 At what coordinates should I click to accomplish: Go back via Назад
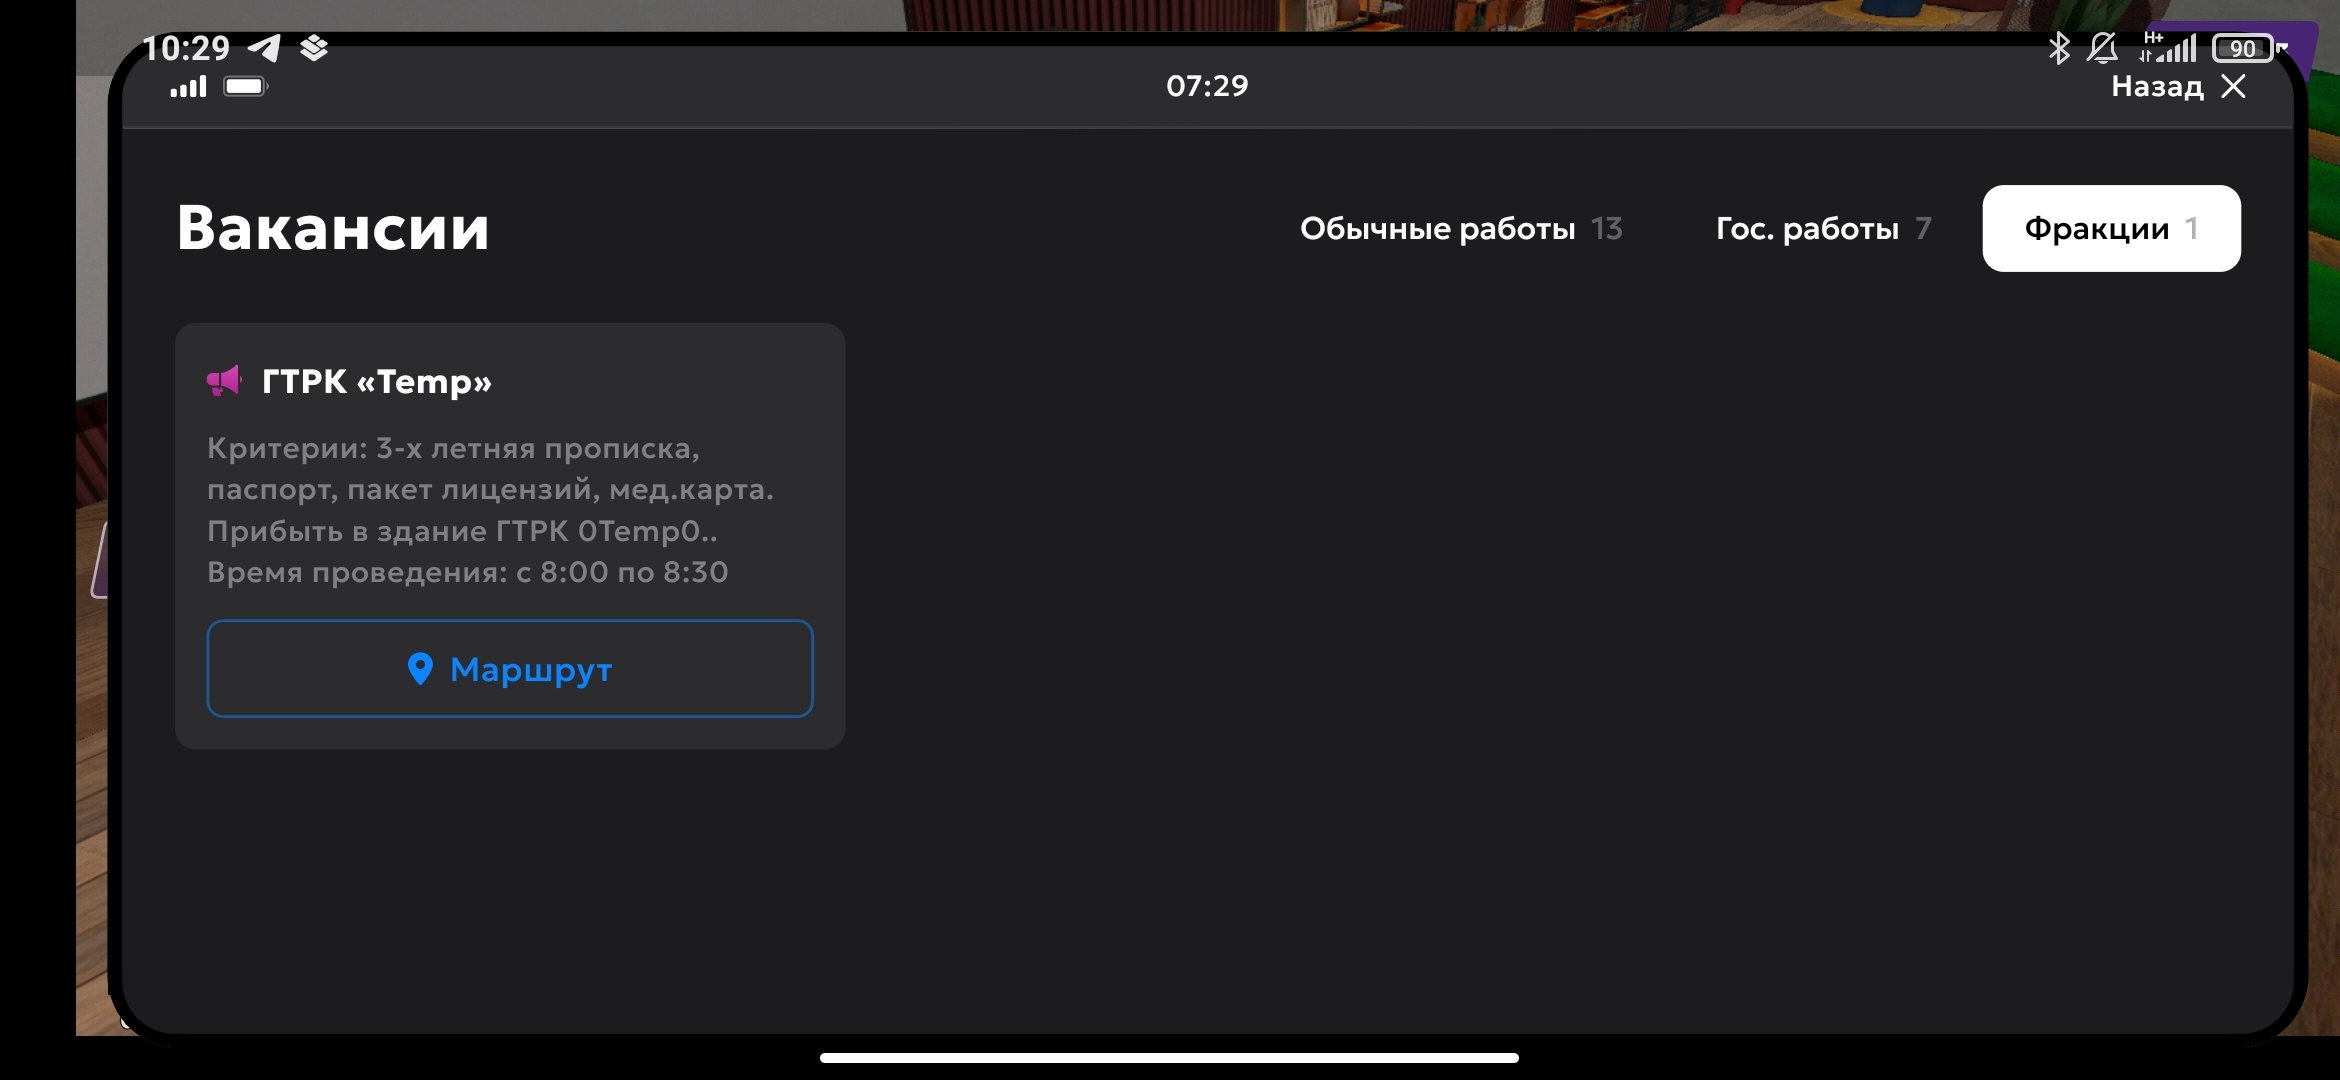pos(2157,87)
